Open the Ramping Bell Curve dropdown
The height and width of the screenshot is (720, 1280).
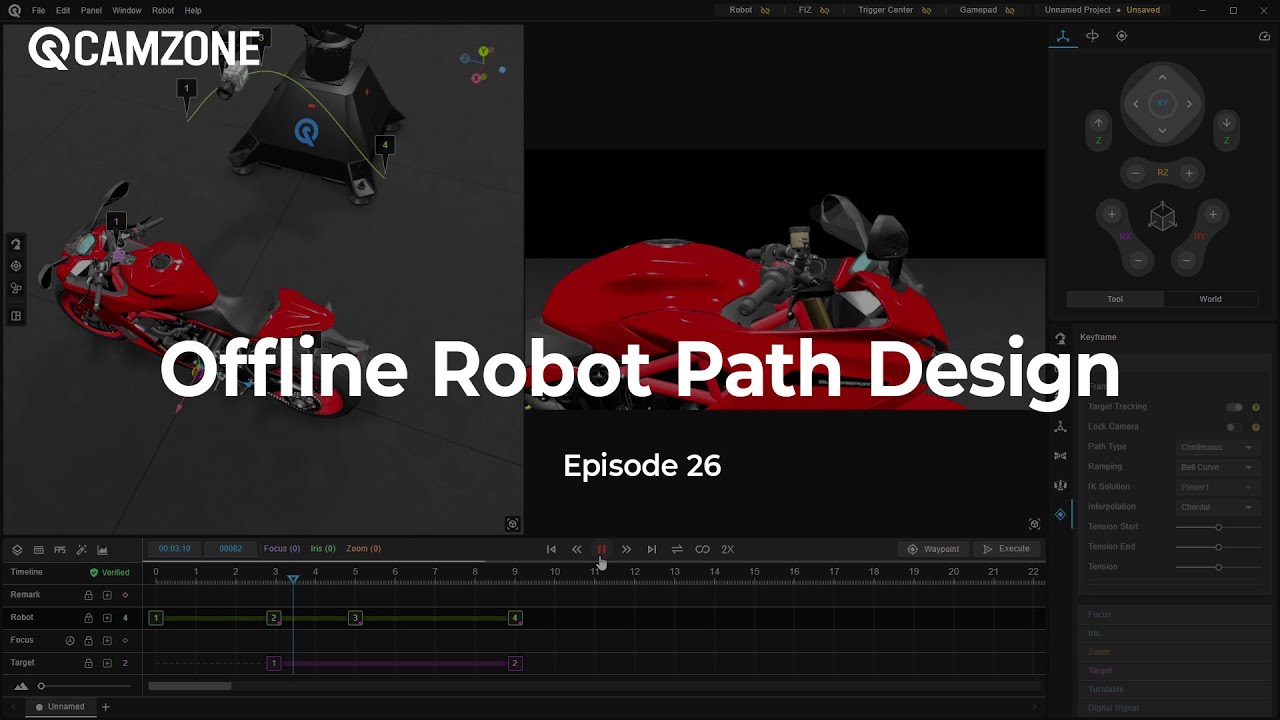(x=1217, y=467)
